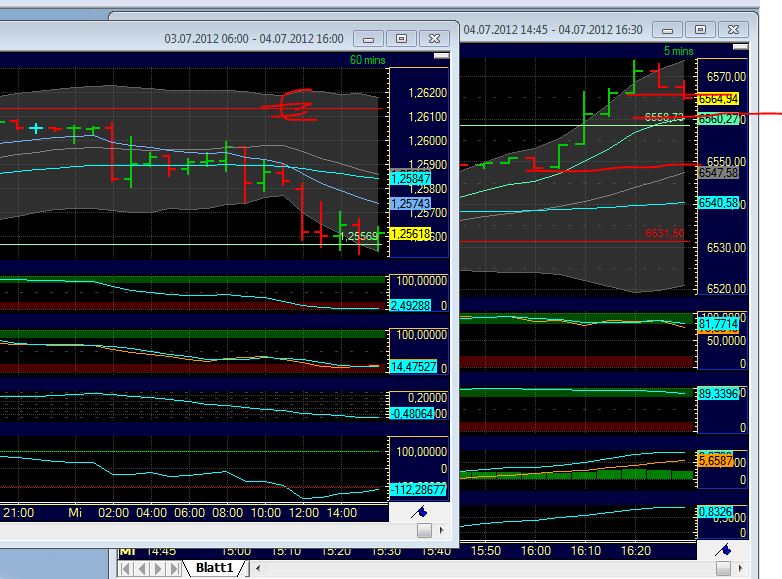Click the cyan 6540,58 price label
Image resolution: width=782 pixels, height=579 pixels.
tap(718, 203)
